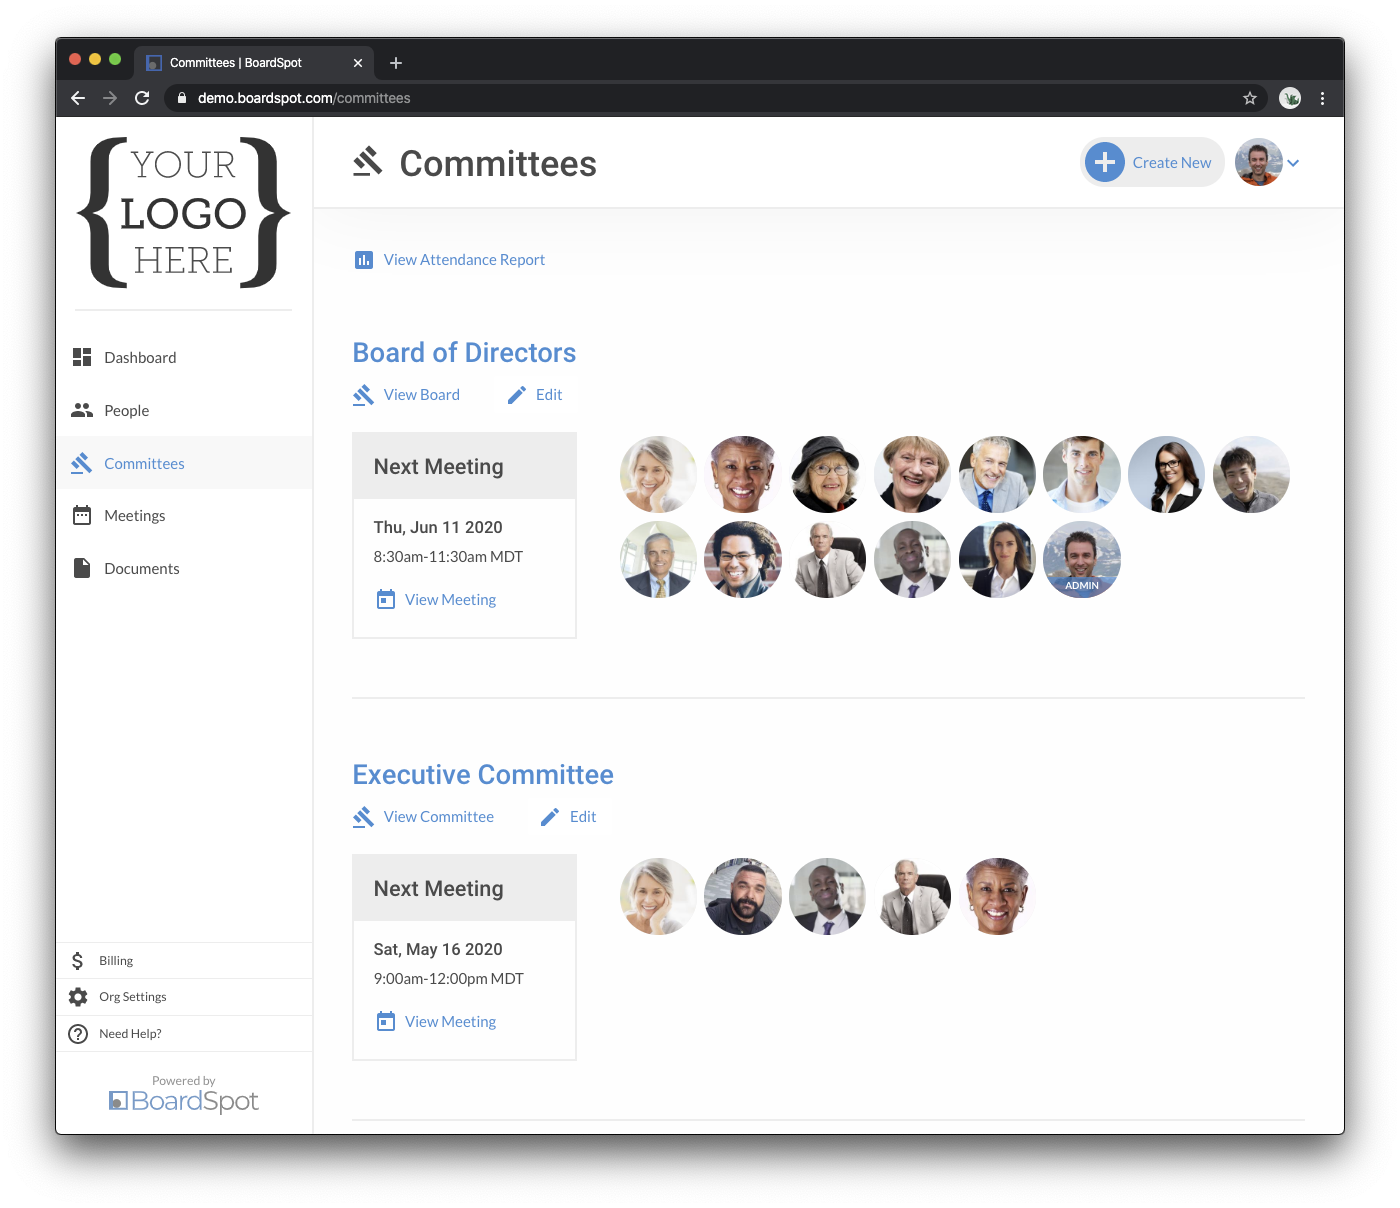Open the Chrome three-dot menu
This screenshot has width=1400, height=1208.
(1322, 98)
